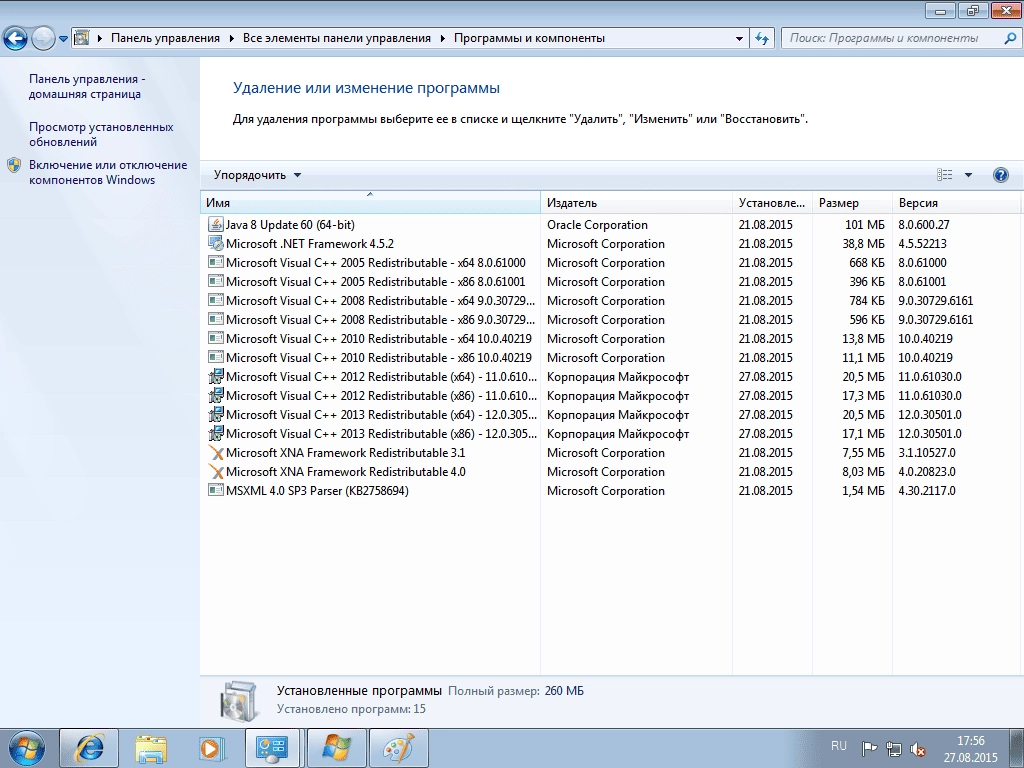1024x768 pixels.
Task: Click version 4.30.2117.0 cell
Action: pos(927,490)
